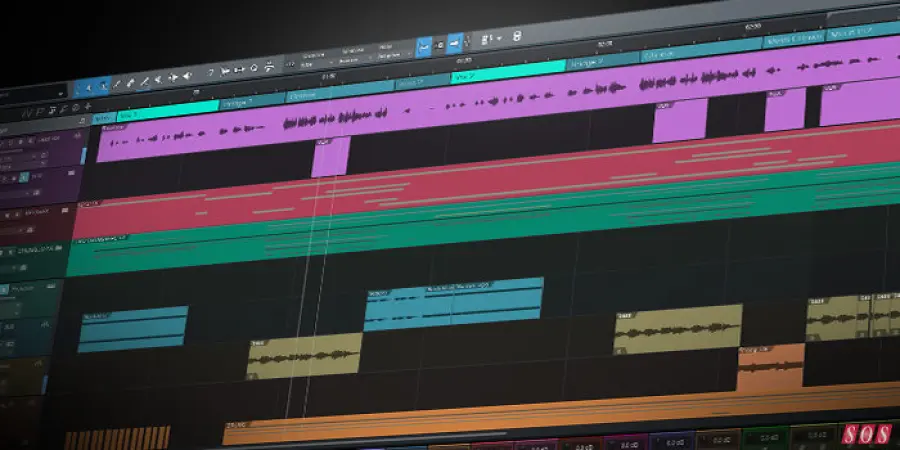Select the Mute tool
The height and width of the screenshot is (450, 900).
click(158, 80)
